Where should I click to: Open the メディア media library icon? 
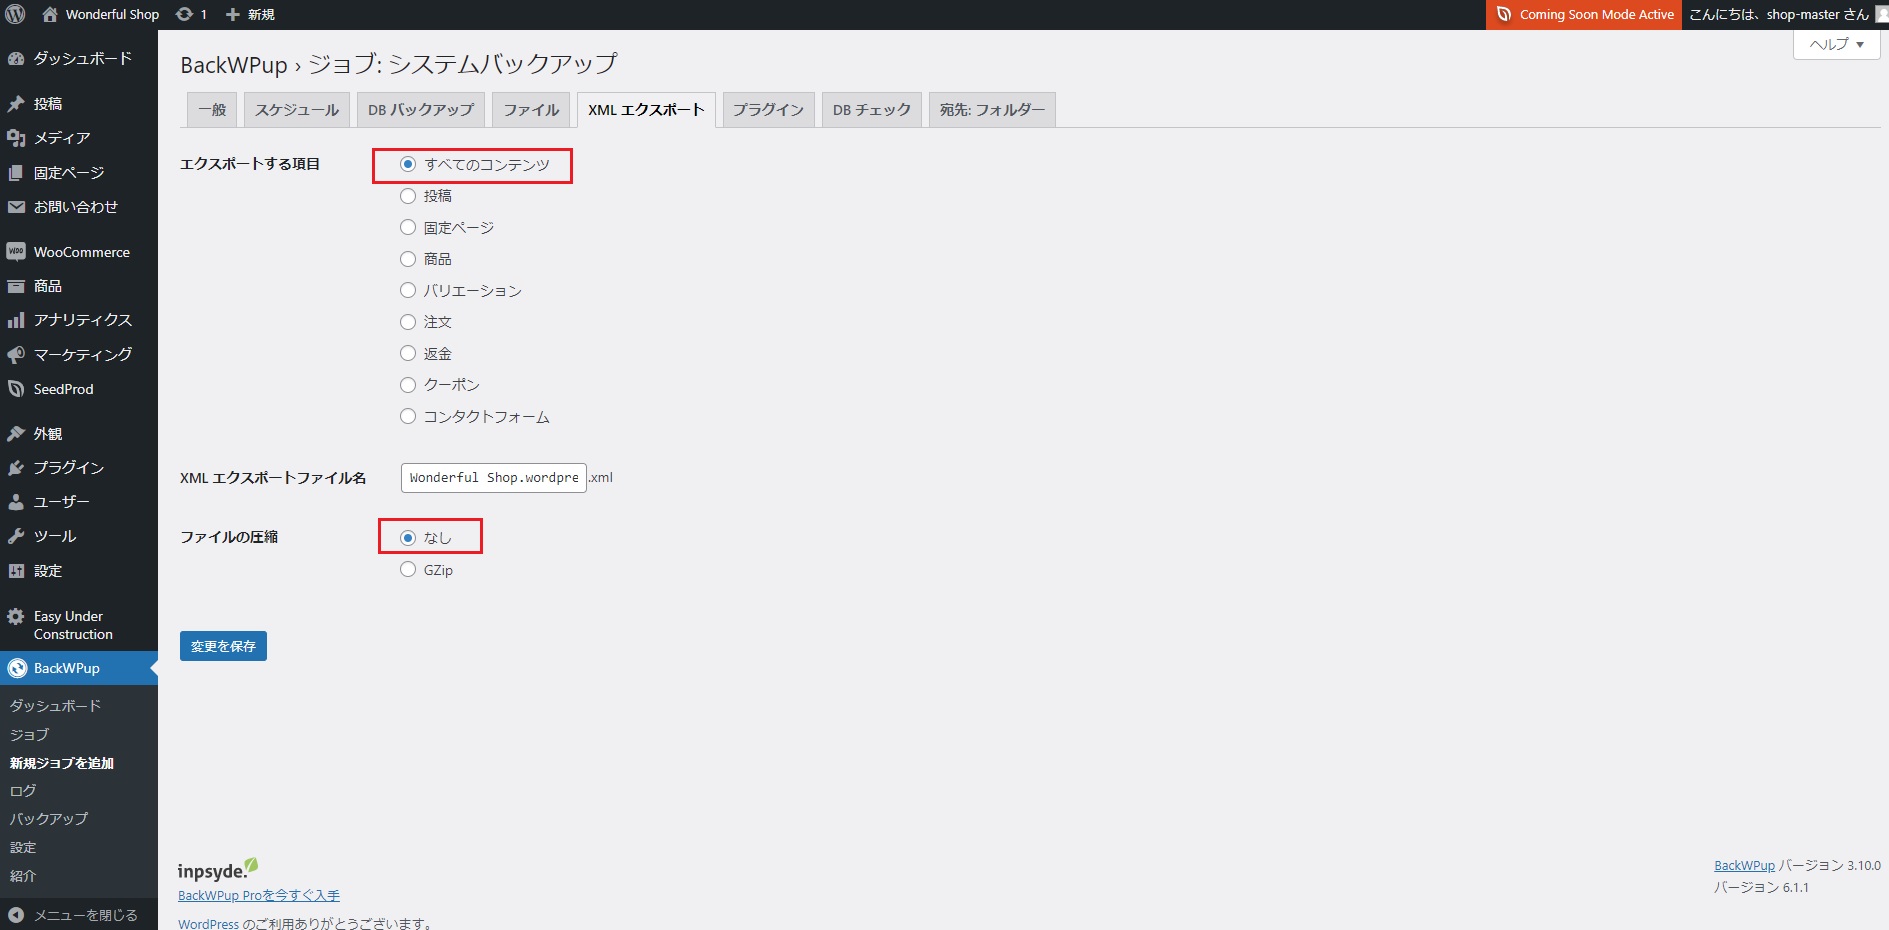point(16,138)
